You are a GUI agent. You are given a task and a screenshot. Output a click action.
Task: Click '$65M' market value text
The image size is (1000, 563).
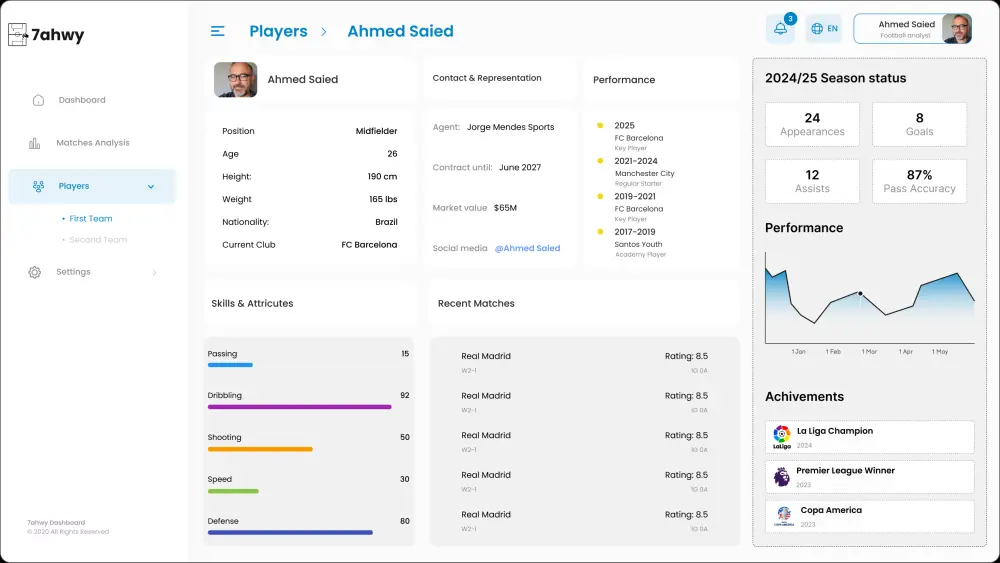click(x=505, y=208)
